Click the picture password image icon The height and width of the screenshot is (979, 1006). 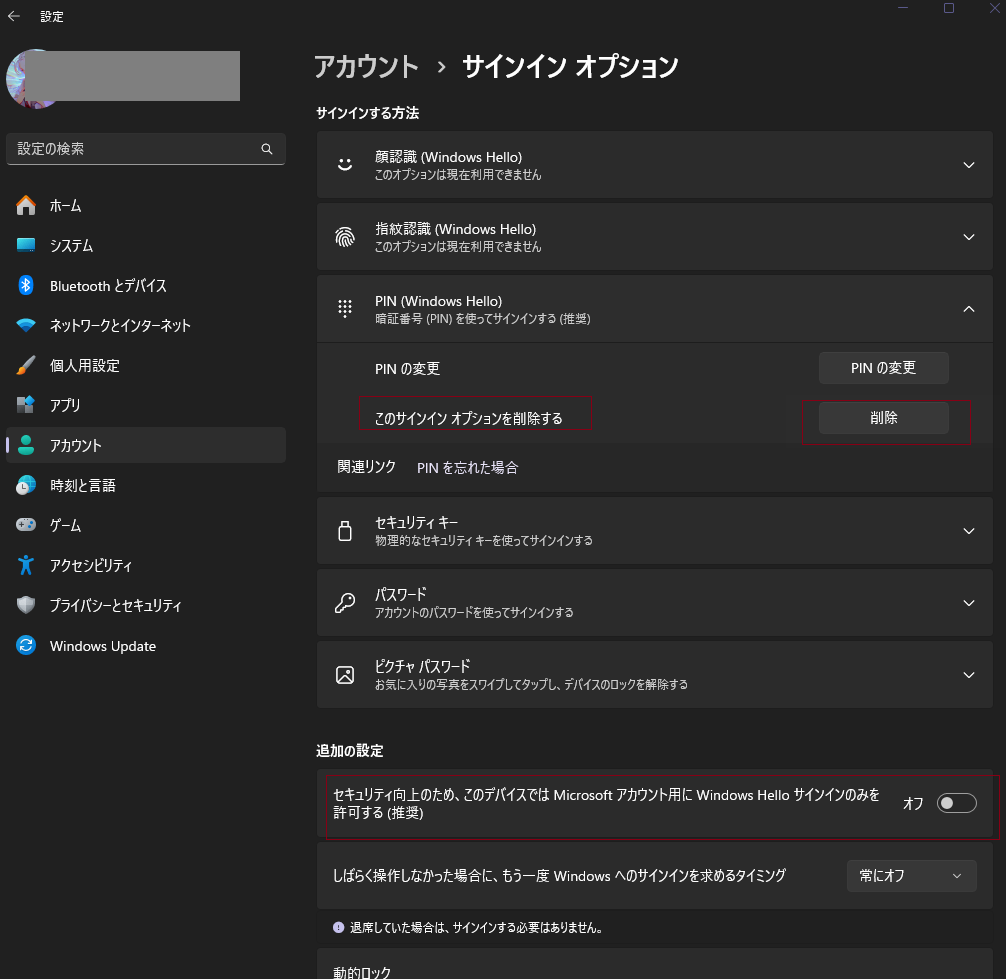tap(345, 674)
